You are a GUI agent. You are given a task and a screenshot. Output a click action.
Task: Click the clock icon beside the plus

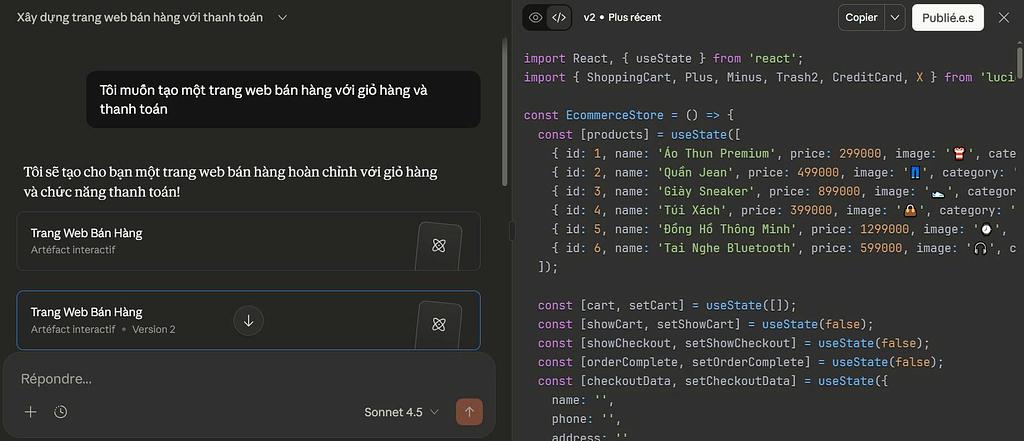tap(61, 412)
